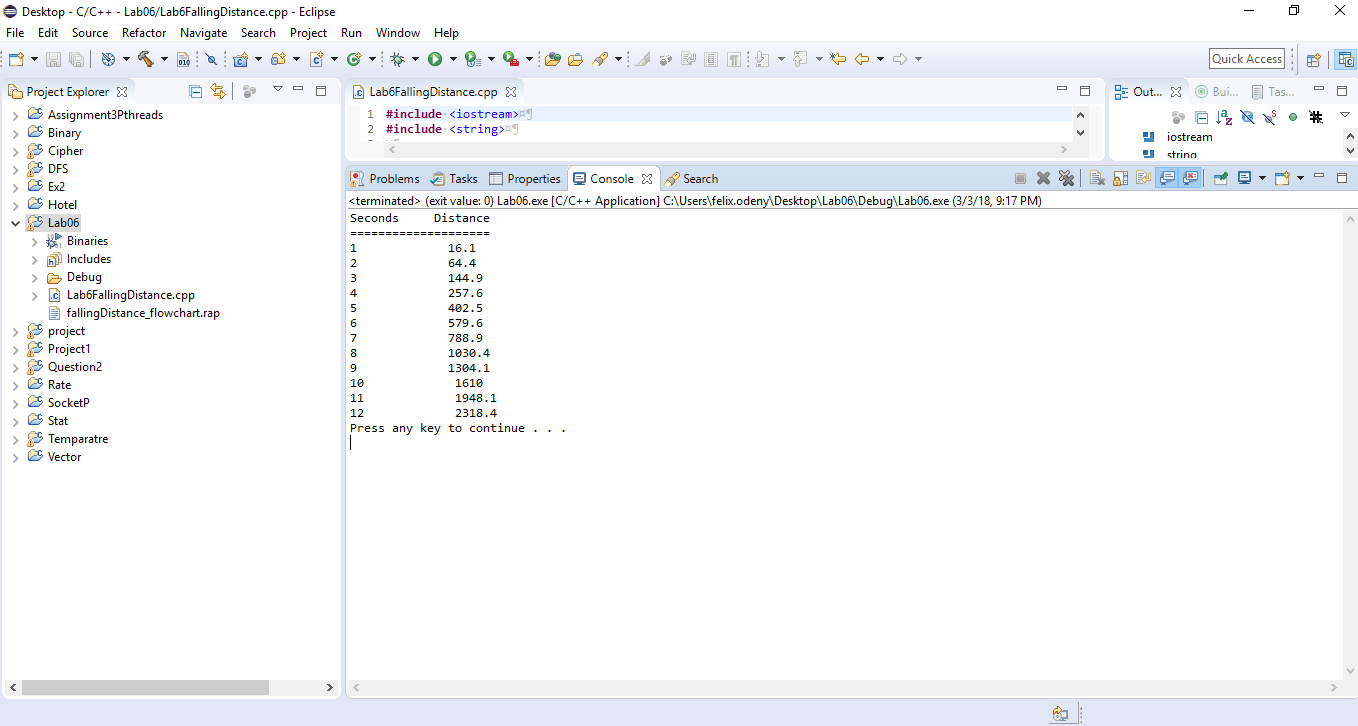Switch to the Problems tab
The image size is (1358, 726).
pos(385,179)
